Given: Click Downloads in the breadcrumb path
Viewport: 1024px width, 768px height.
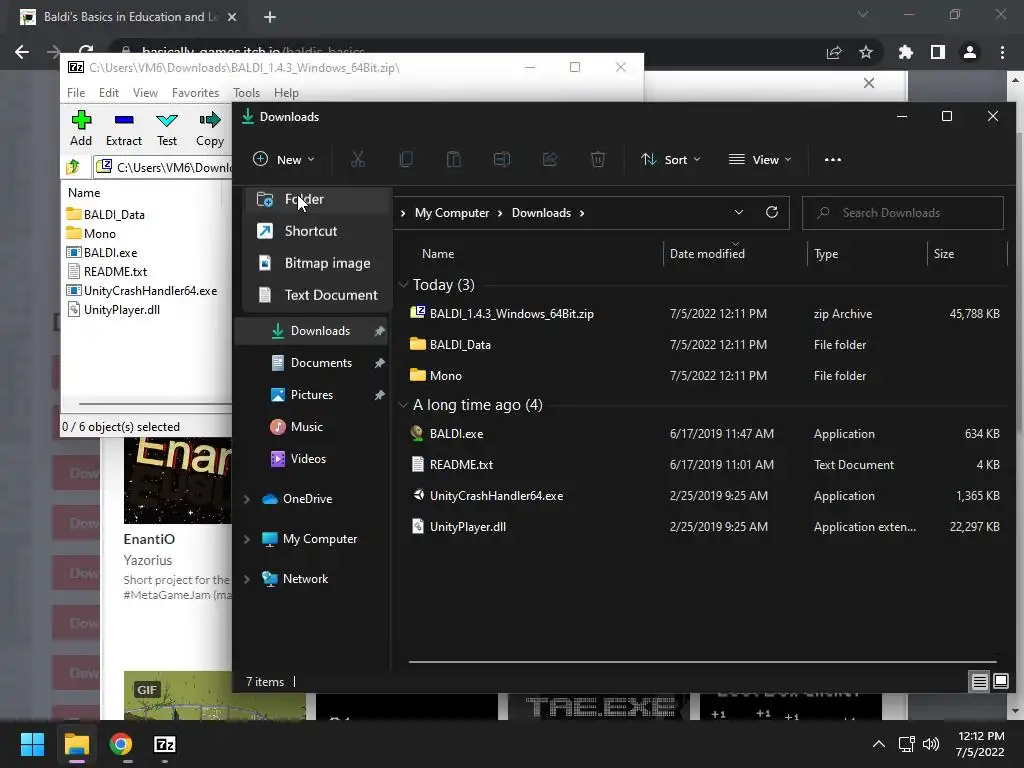Looking at the screenshot, I should 541,213.
